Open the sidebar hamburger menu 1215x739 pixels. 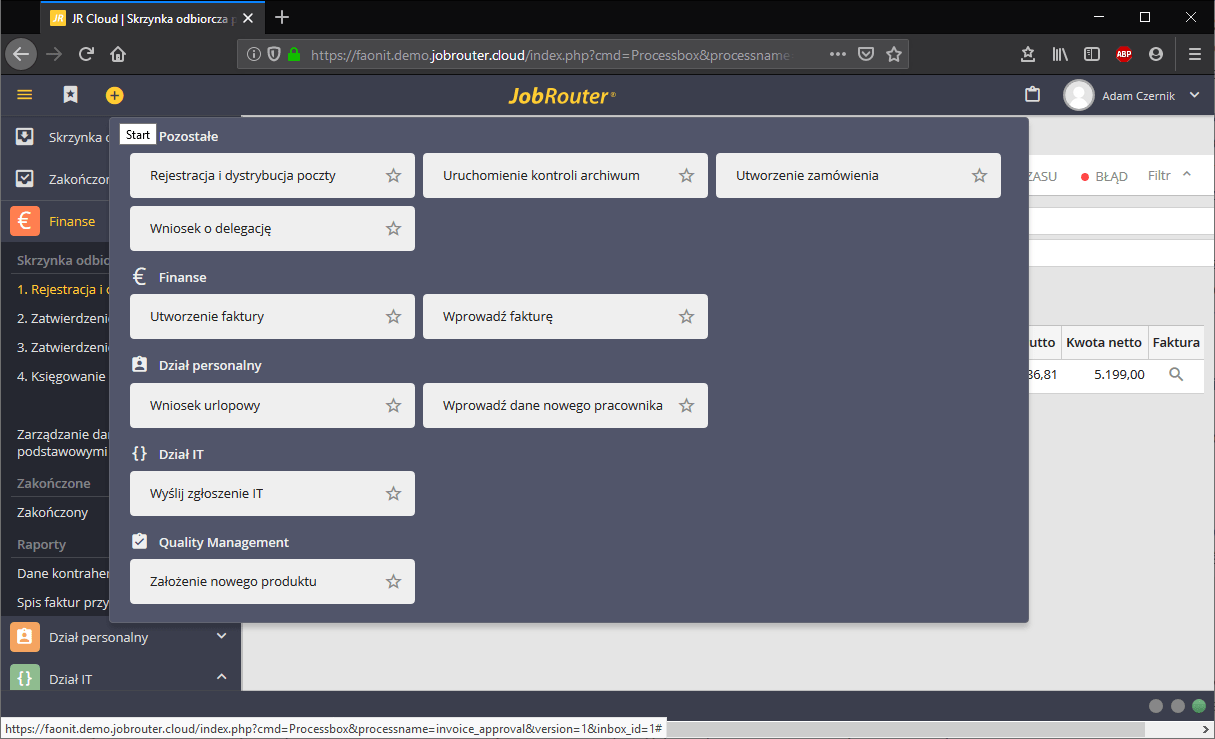pos(24,95)
